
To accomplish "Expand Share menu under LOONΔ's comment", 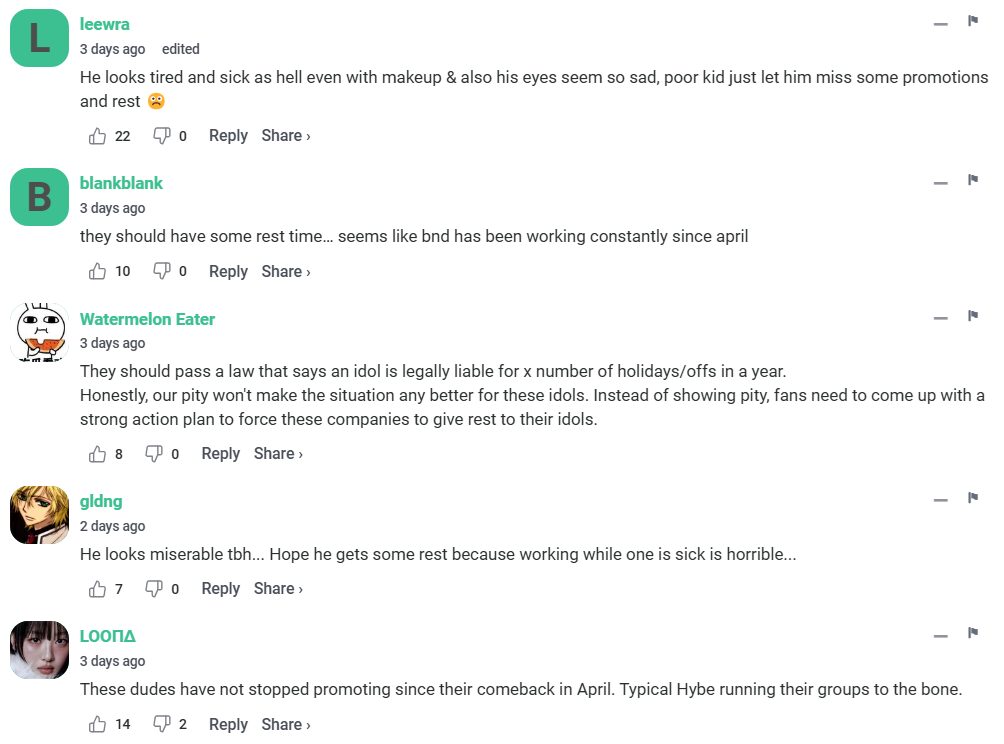I will pos(286,724).
